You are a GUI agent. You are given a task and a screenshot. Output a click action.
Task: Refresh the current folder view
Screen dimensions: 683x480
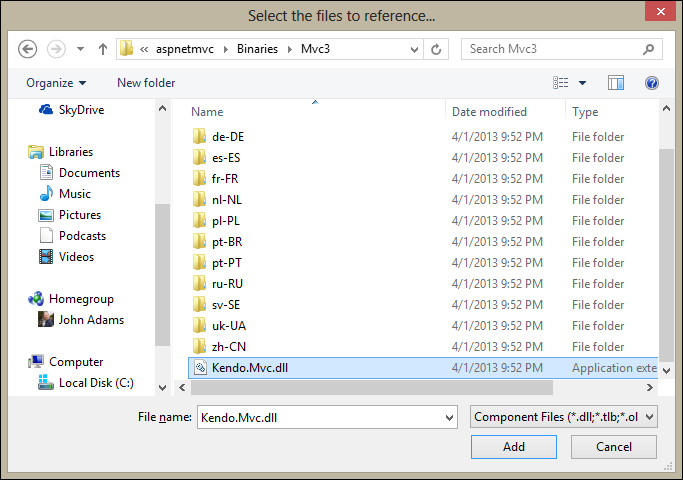(x=436, y=49)
